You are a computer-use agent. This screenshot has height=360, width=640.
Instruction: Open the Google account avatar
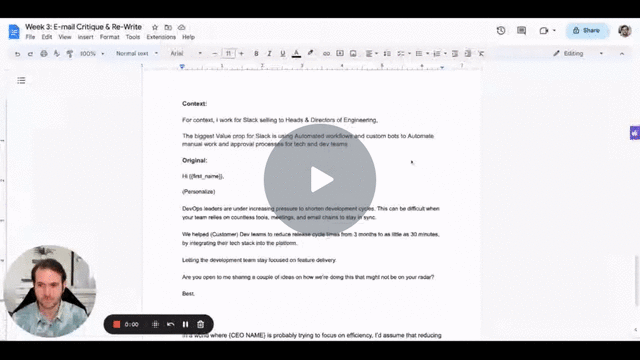(624, 31)
